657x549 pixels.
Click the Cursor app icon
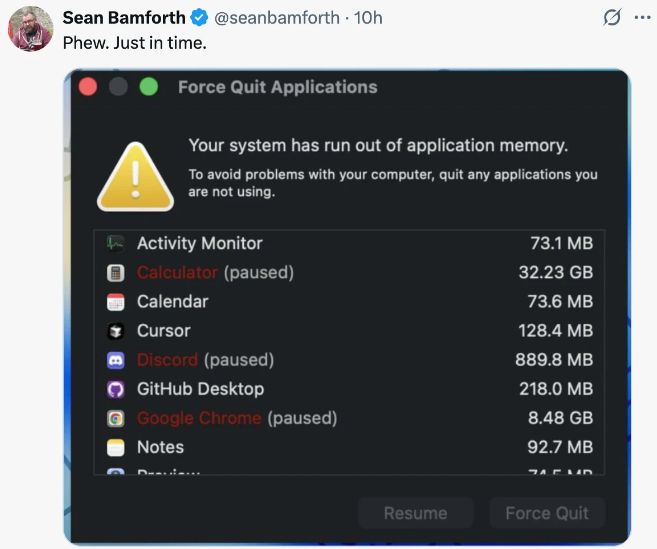(116, 331)
